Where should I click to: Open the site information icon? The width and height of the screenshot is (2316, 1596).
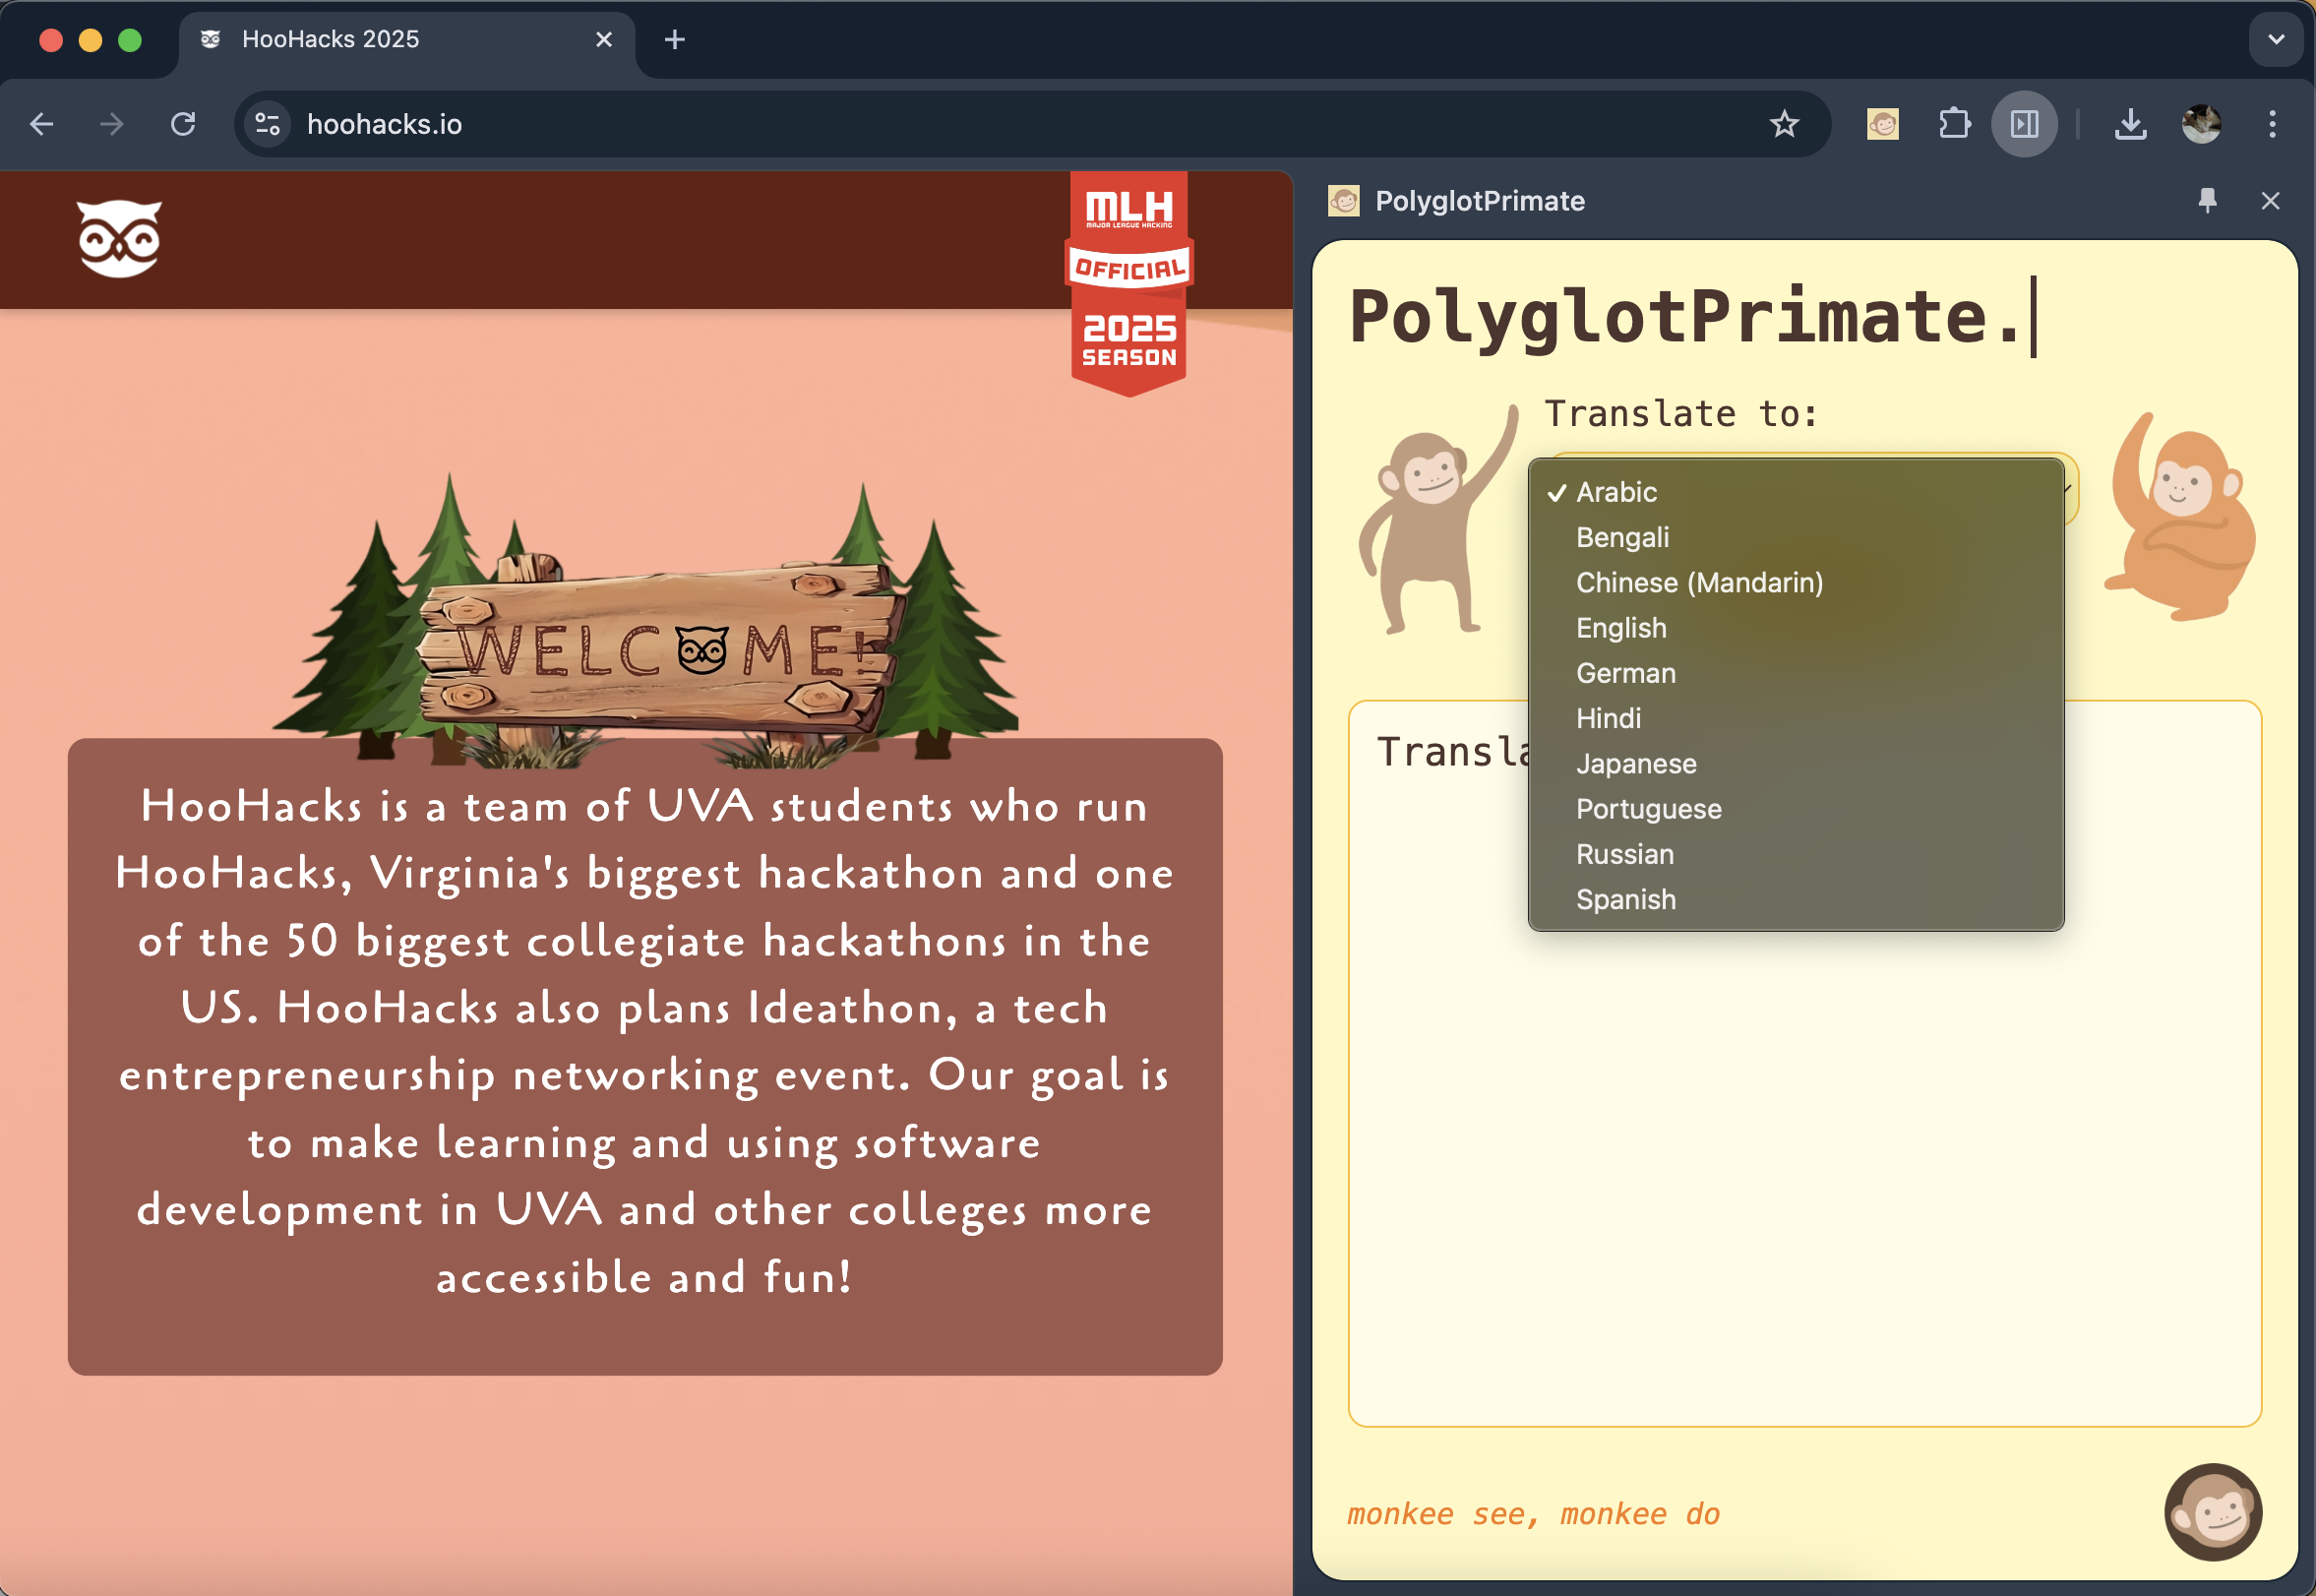click(267, 124)
